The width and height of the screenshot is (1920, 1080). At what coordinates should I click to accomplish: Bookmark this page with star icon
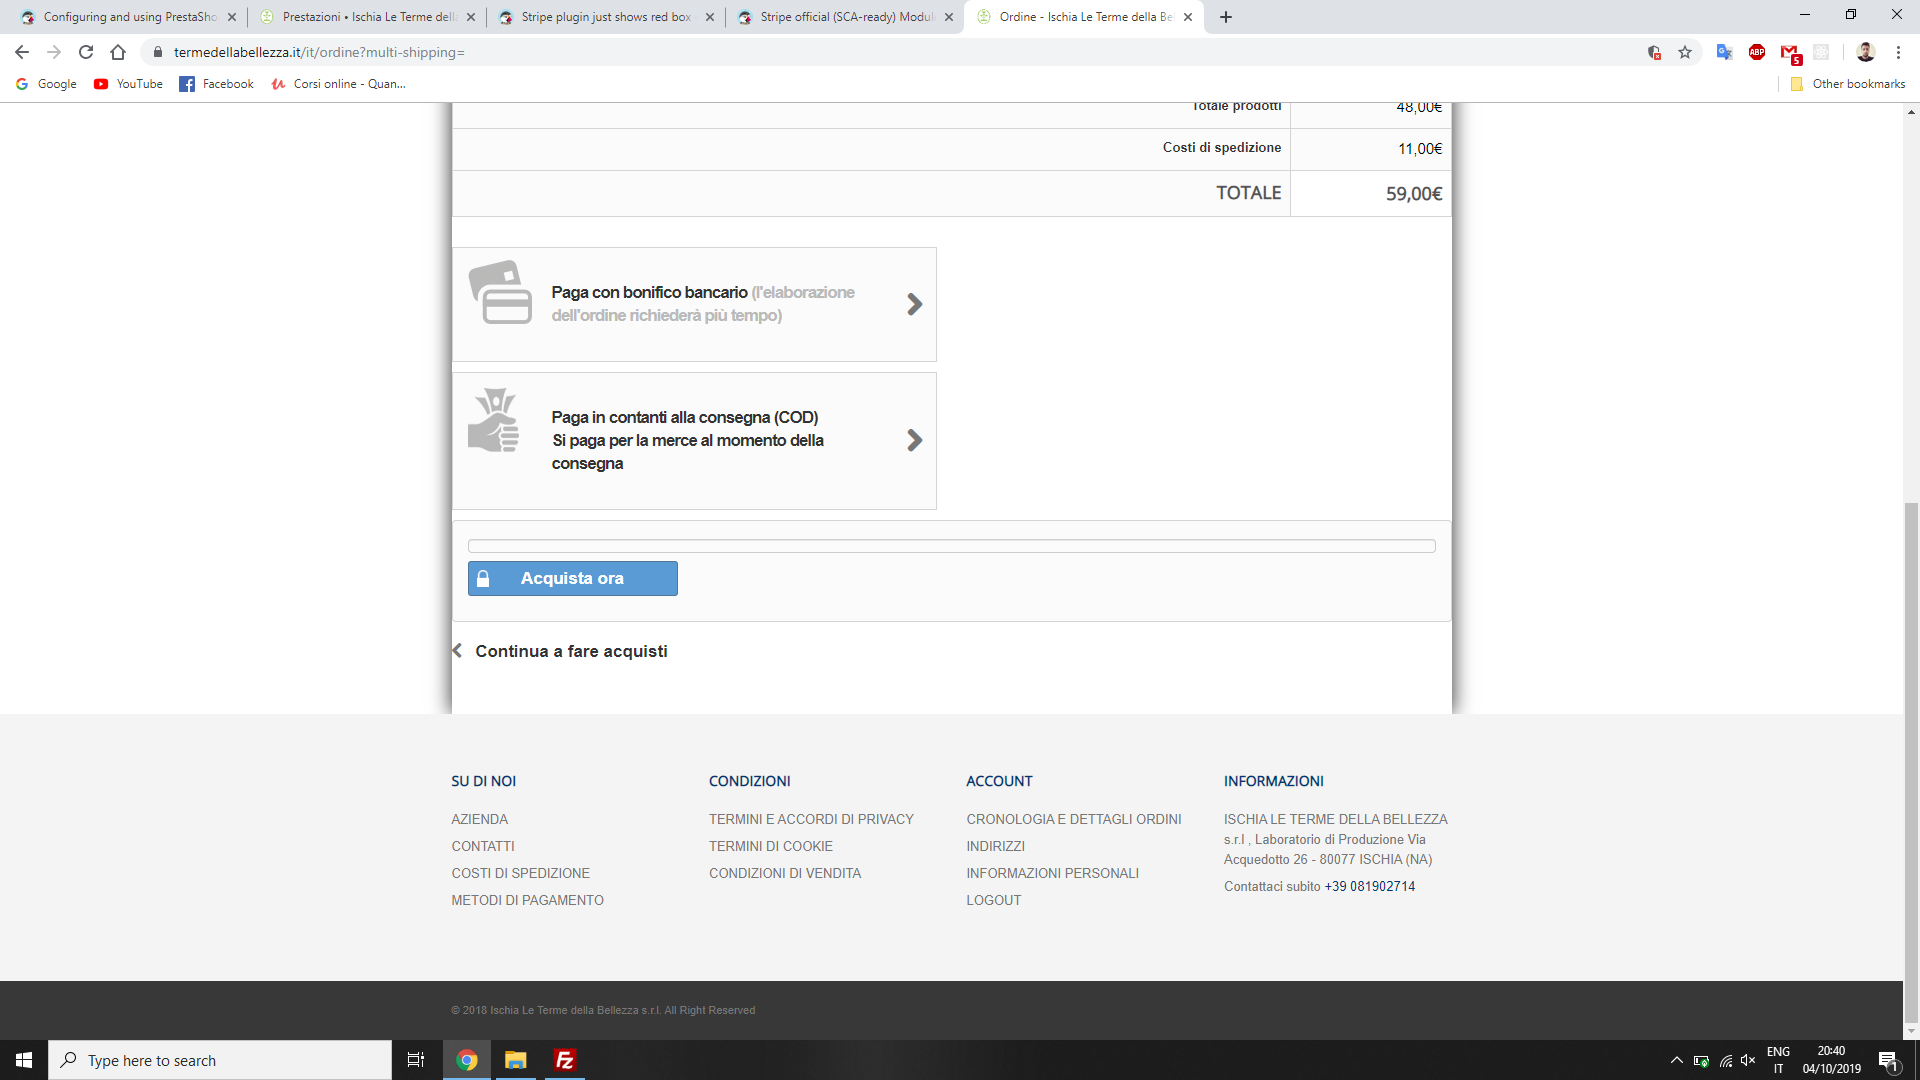click(1685, 52)
